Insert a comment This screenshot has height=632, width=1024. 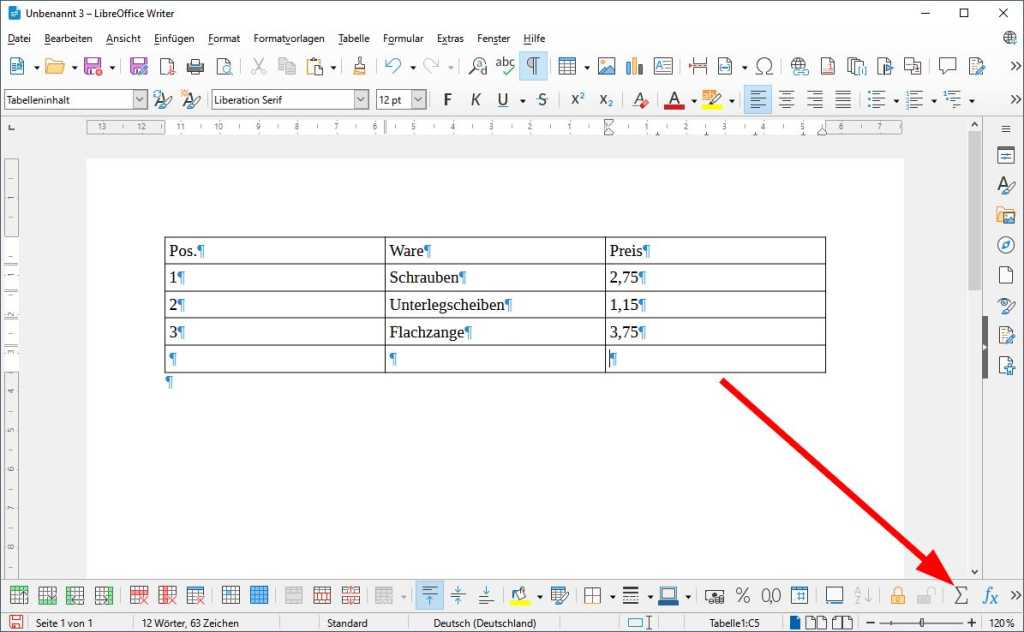pos(947,67)
